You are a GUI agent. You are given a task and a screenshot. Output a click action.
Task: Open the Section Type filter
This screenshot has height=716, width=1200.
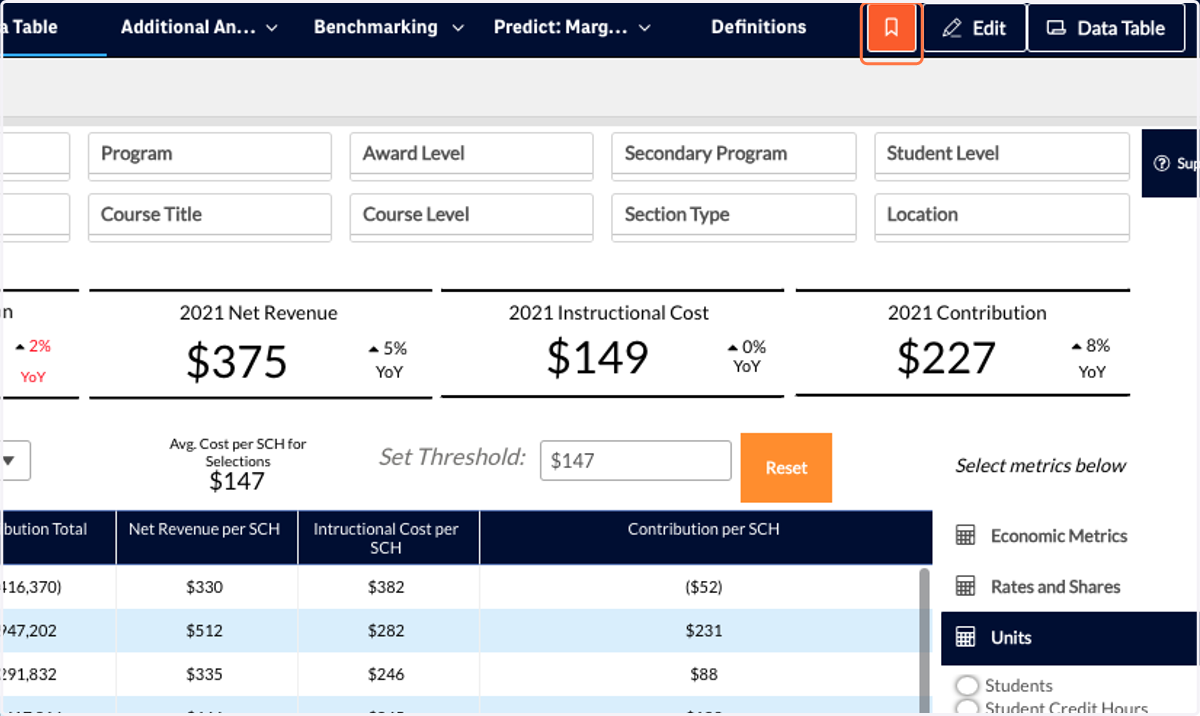coord(734,216)
